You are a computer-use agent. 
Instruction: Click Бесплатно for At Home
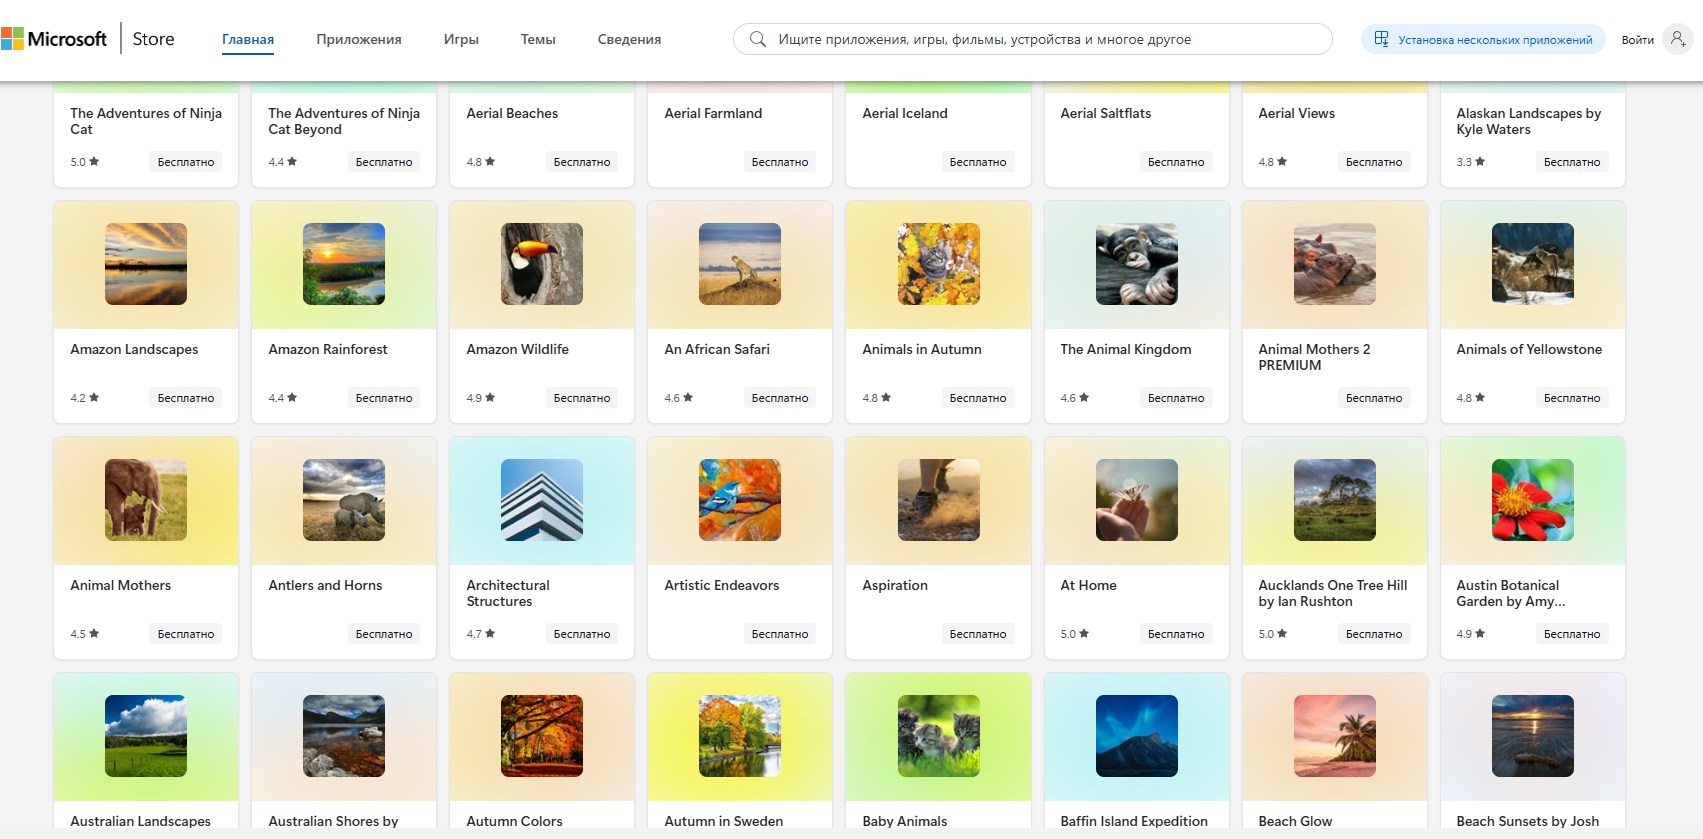[1176, 634]
